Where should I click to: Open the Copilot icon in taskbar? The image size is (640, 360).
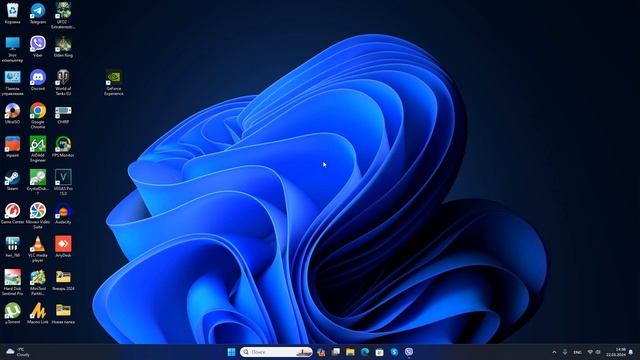coord(321,352)
